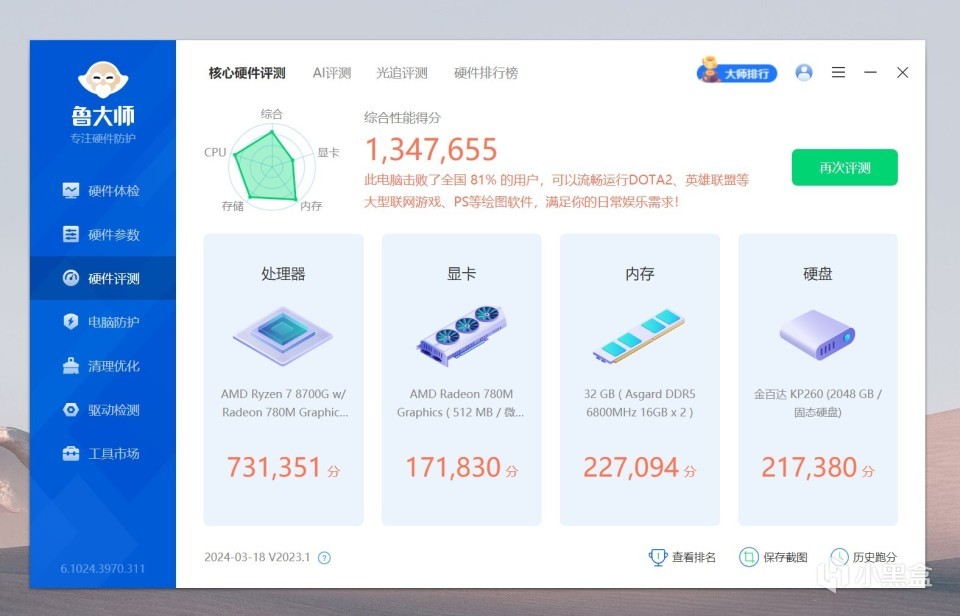Click the 硬盘 card heading
Image resolution: width=960 pixels, height=616 pixels.
(817, 274)
